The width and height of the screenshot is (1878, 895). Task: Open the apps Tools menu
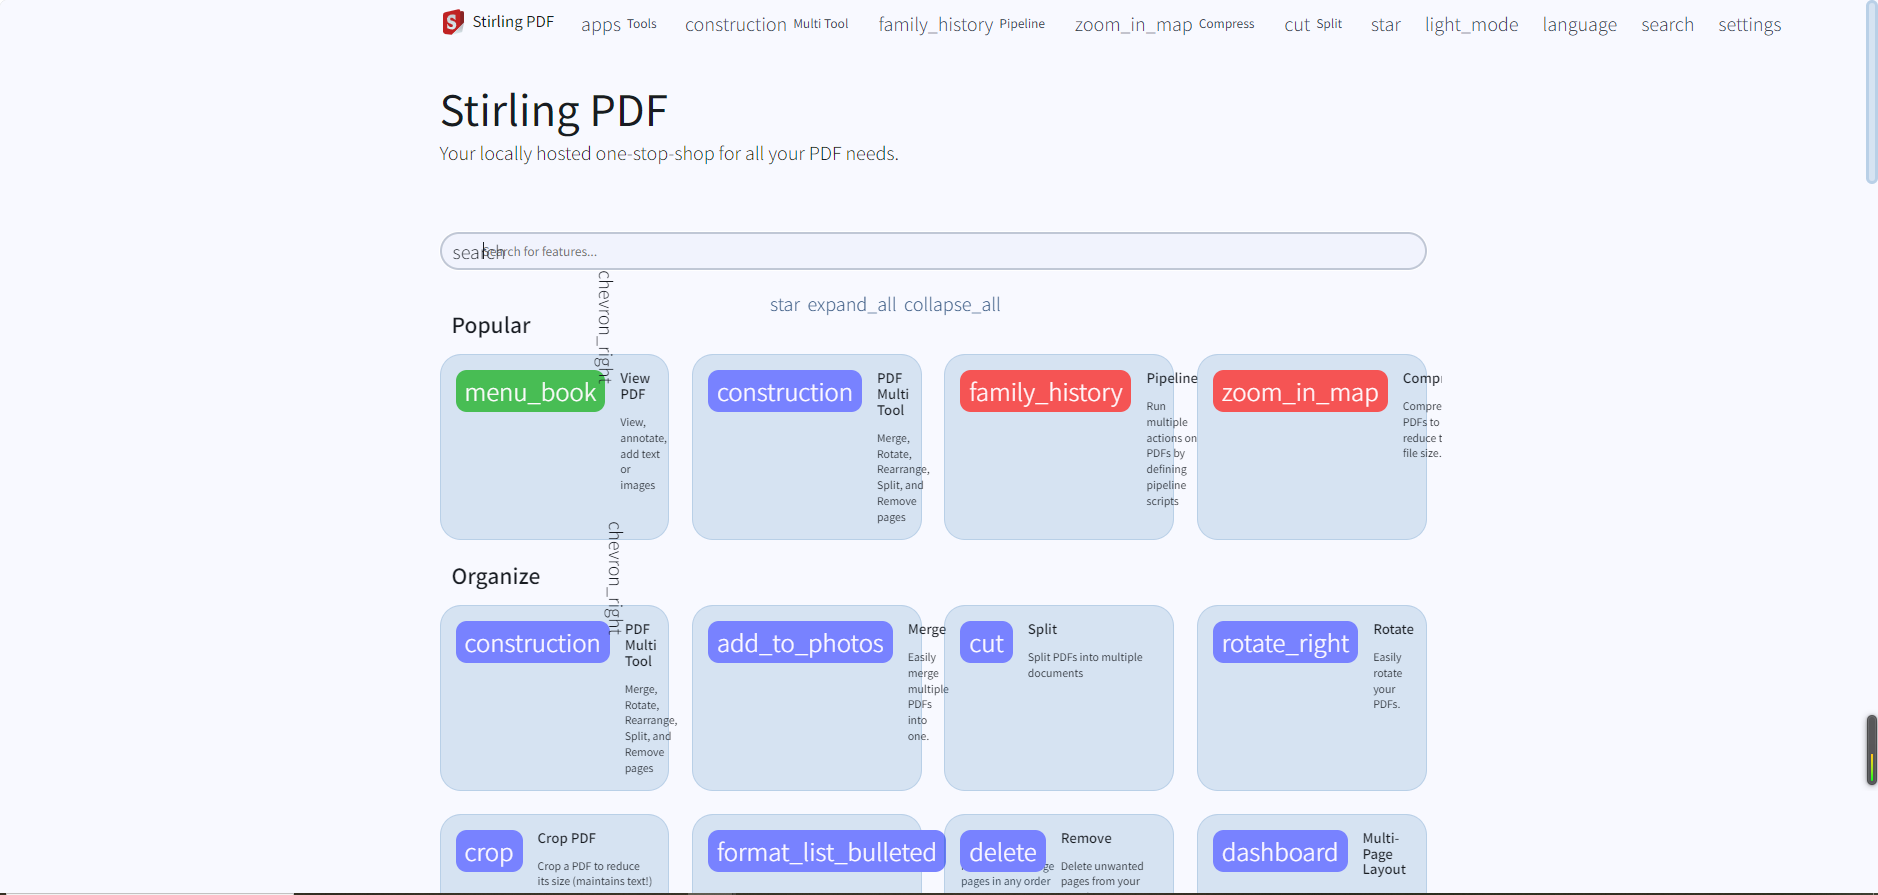tap(618, 25)
